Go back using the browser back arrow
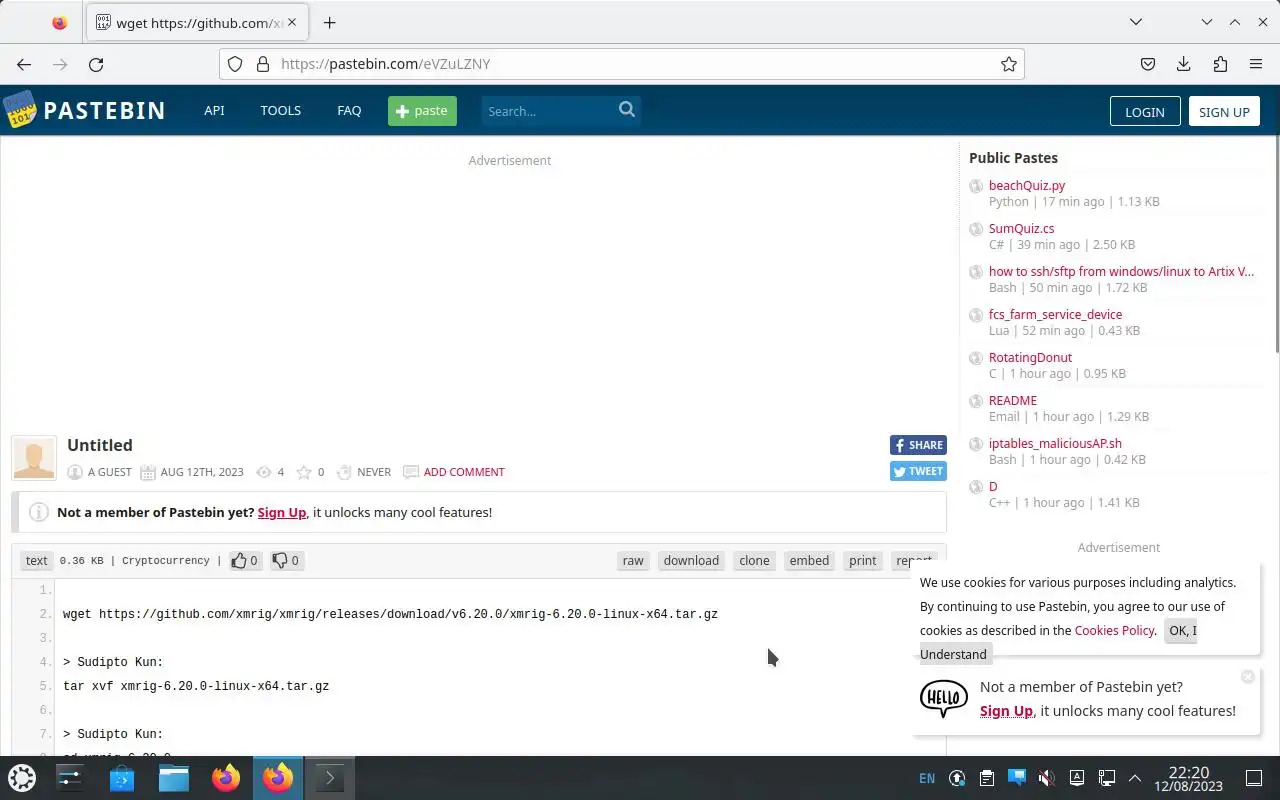This screenshot has width=1280, height=800. click(24, 64)
